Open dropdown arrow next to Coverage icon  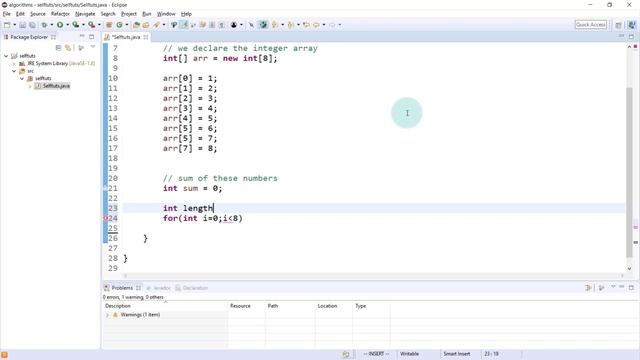click(x=83, y=25)
